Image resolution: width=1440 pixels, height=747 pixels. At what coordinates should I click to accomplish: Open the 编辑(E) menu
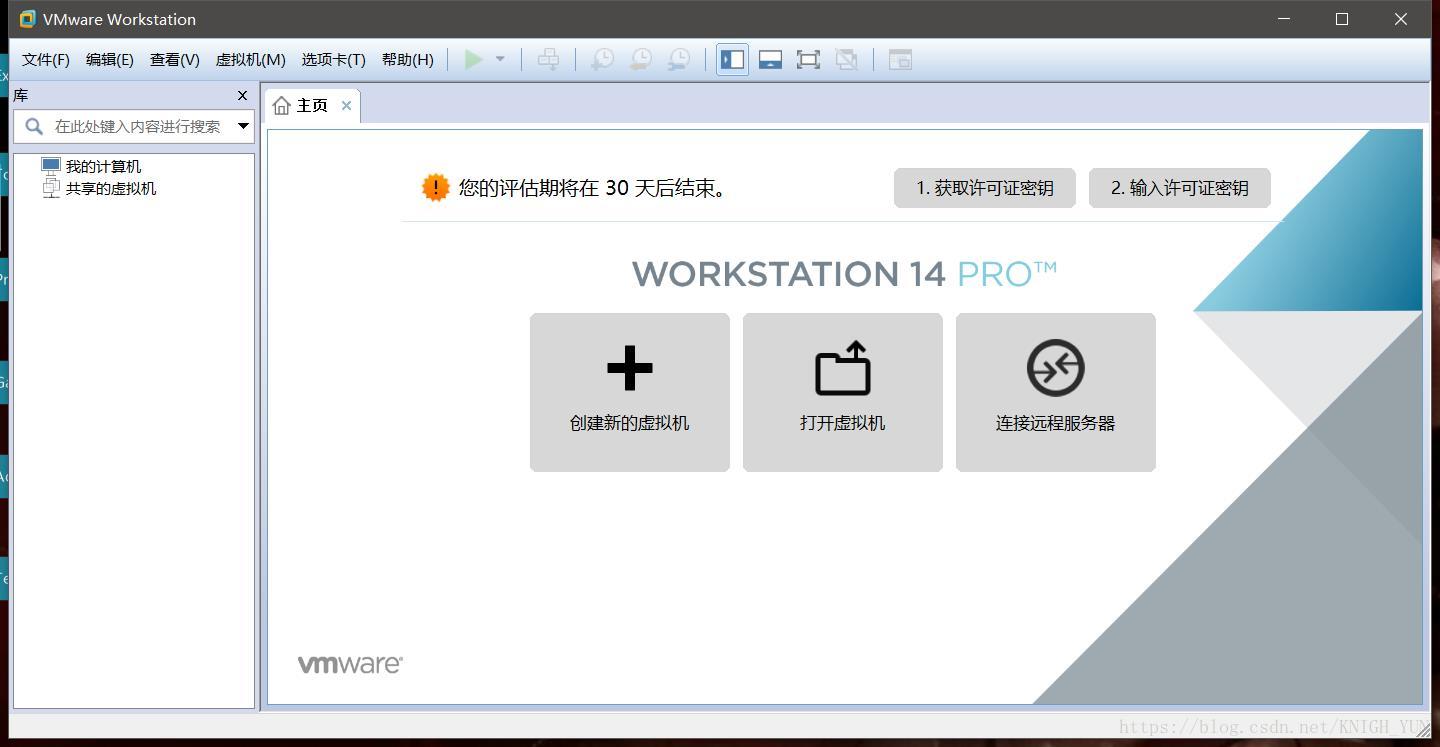pyautogui.click(x=110, y=60)
